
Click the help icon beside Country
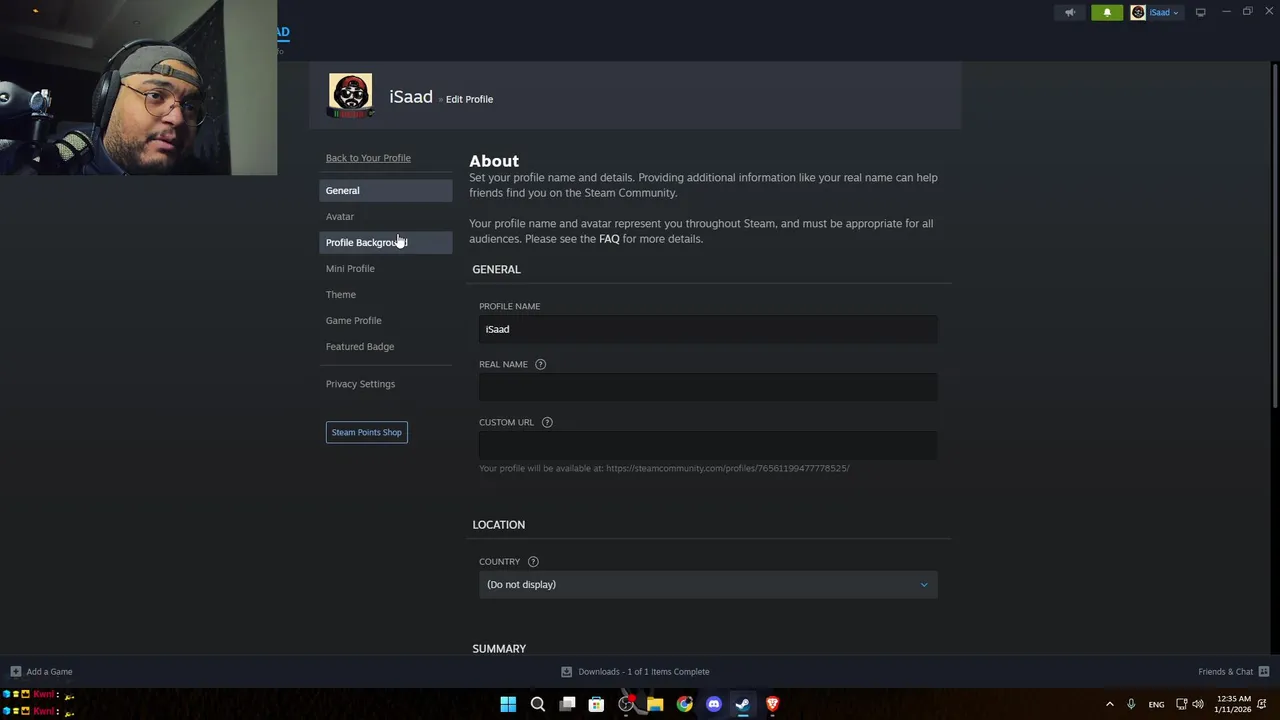click(533, 562)
